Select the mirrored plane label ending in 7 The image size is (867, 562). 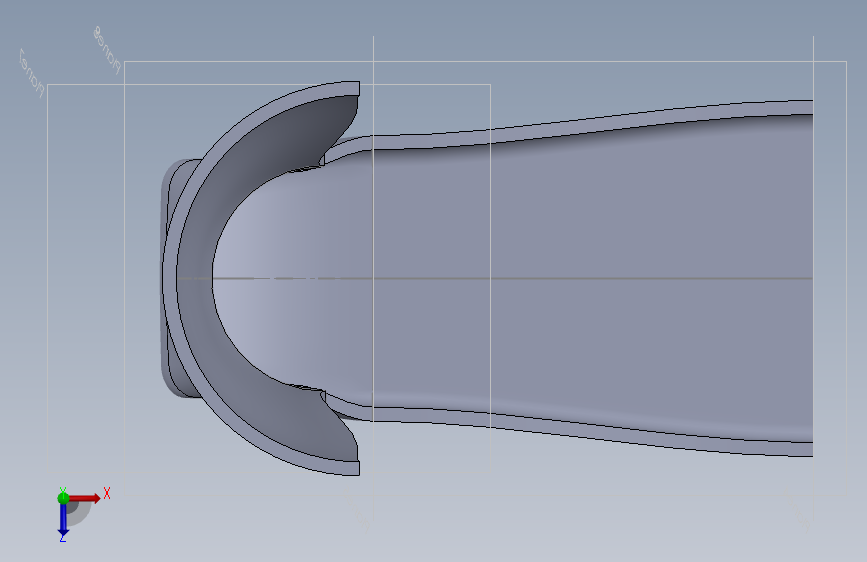(x=32, y=73)
